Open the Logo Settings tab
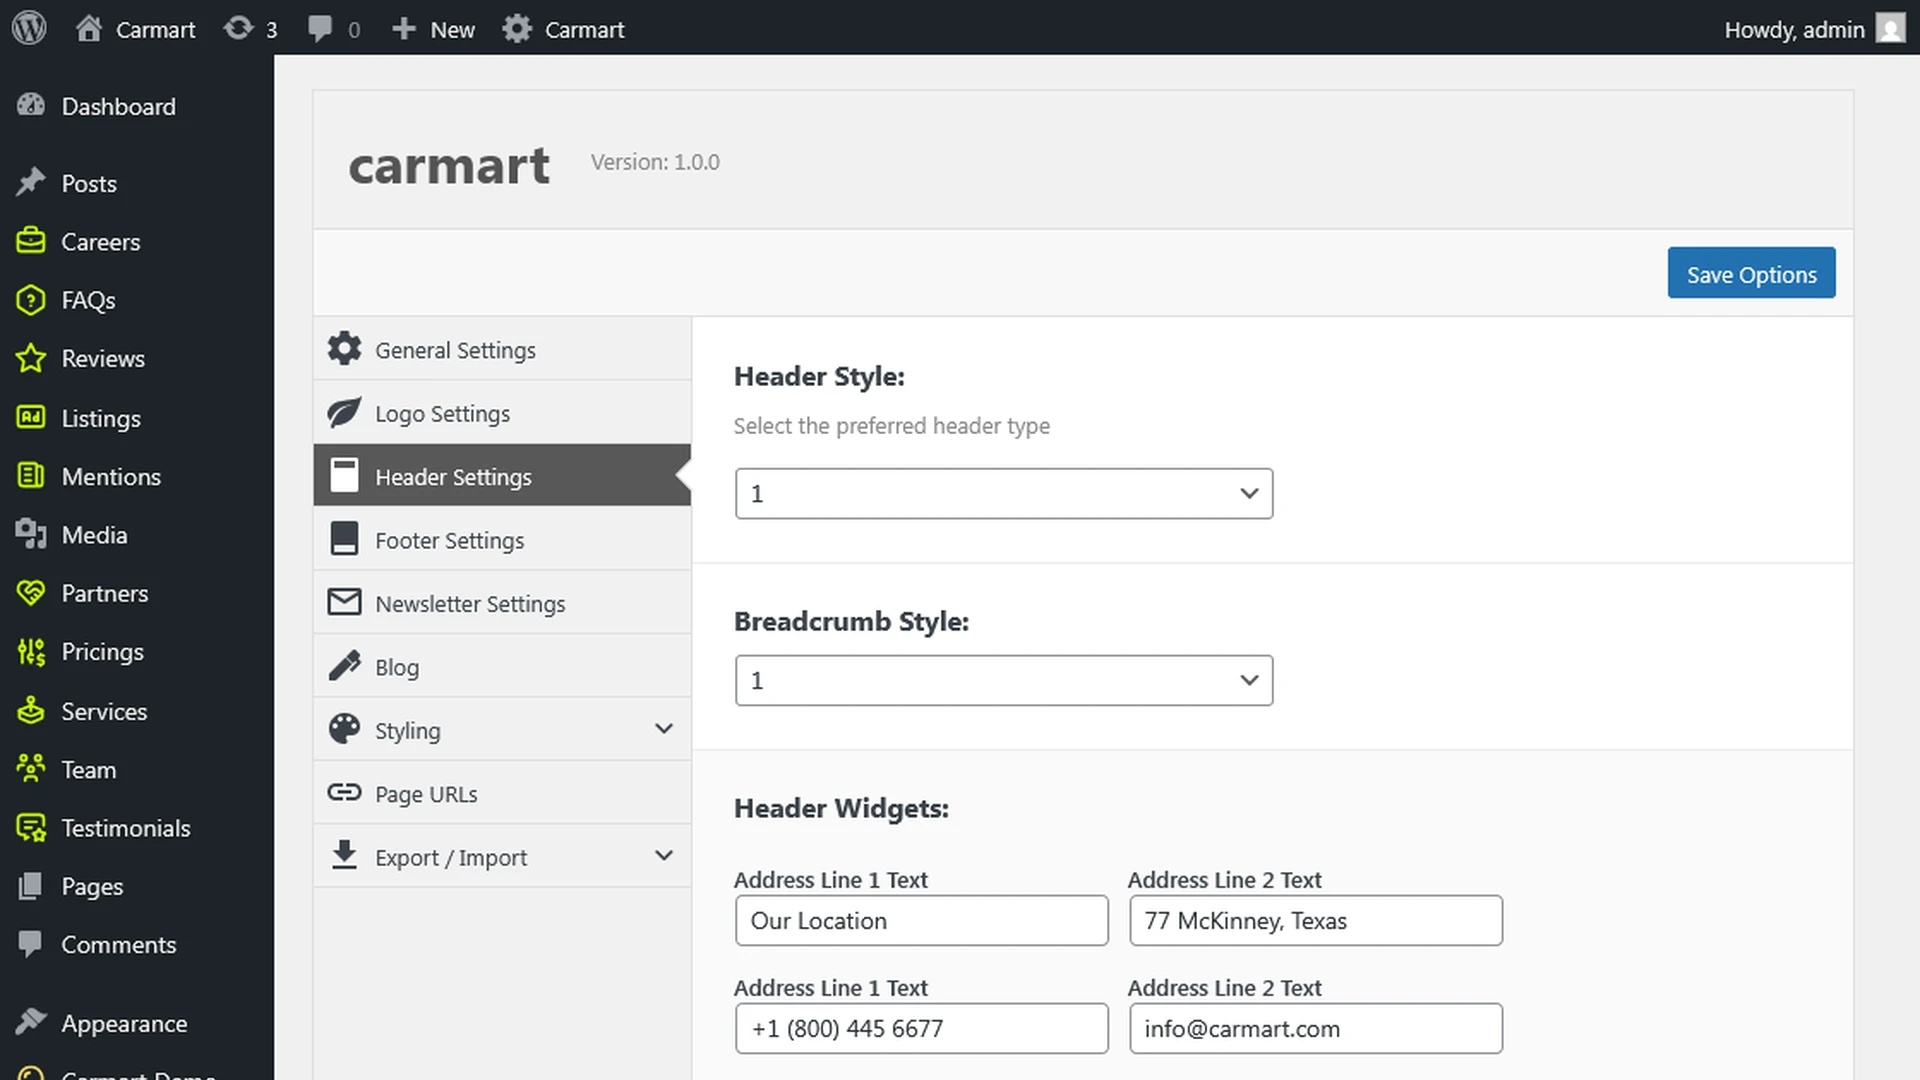The width and height of the screenshot is (1920, 1080). coord(502,413)
